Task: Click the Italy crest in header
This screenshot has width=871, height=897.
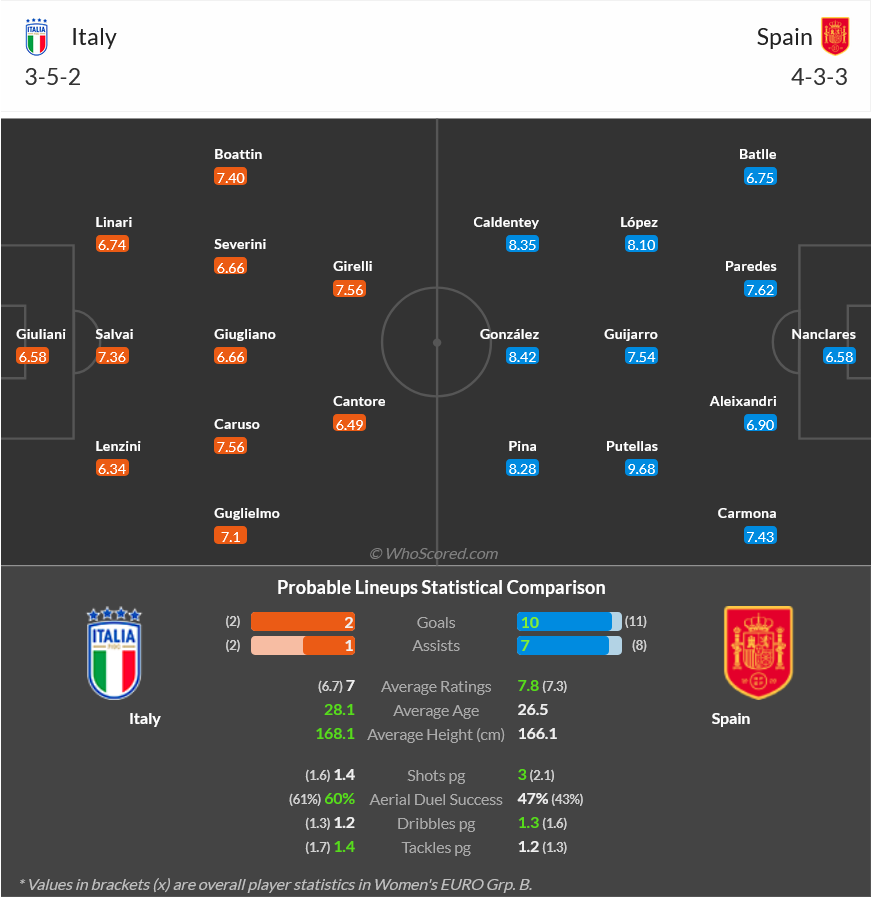Action: click(37, 37)
